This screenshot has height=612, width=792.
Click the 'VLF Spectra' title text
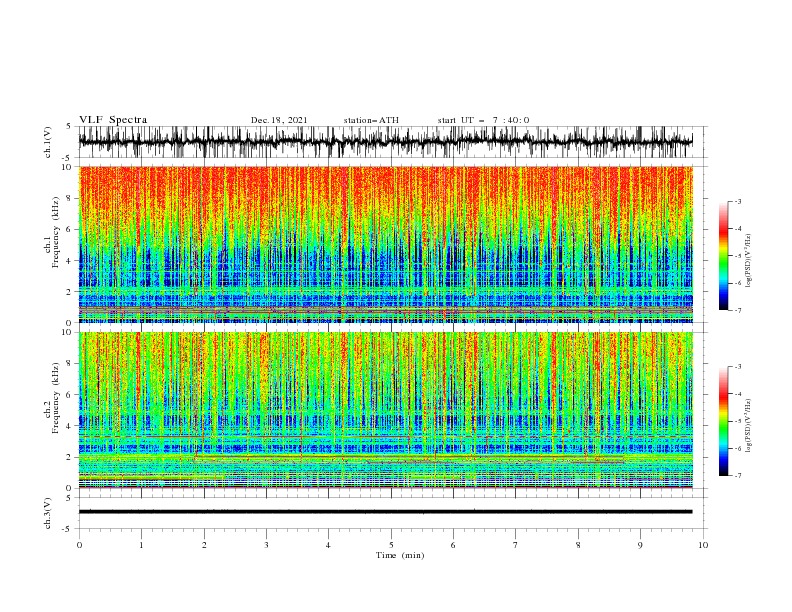pos(113,120)
